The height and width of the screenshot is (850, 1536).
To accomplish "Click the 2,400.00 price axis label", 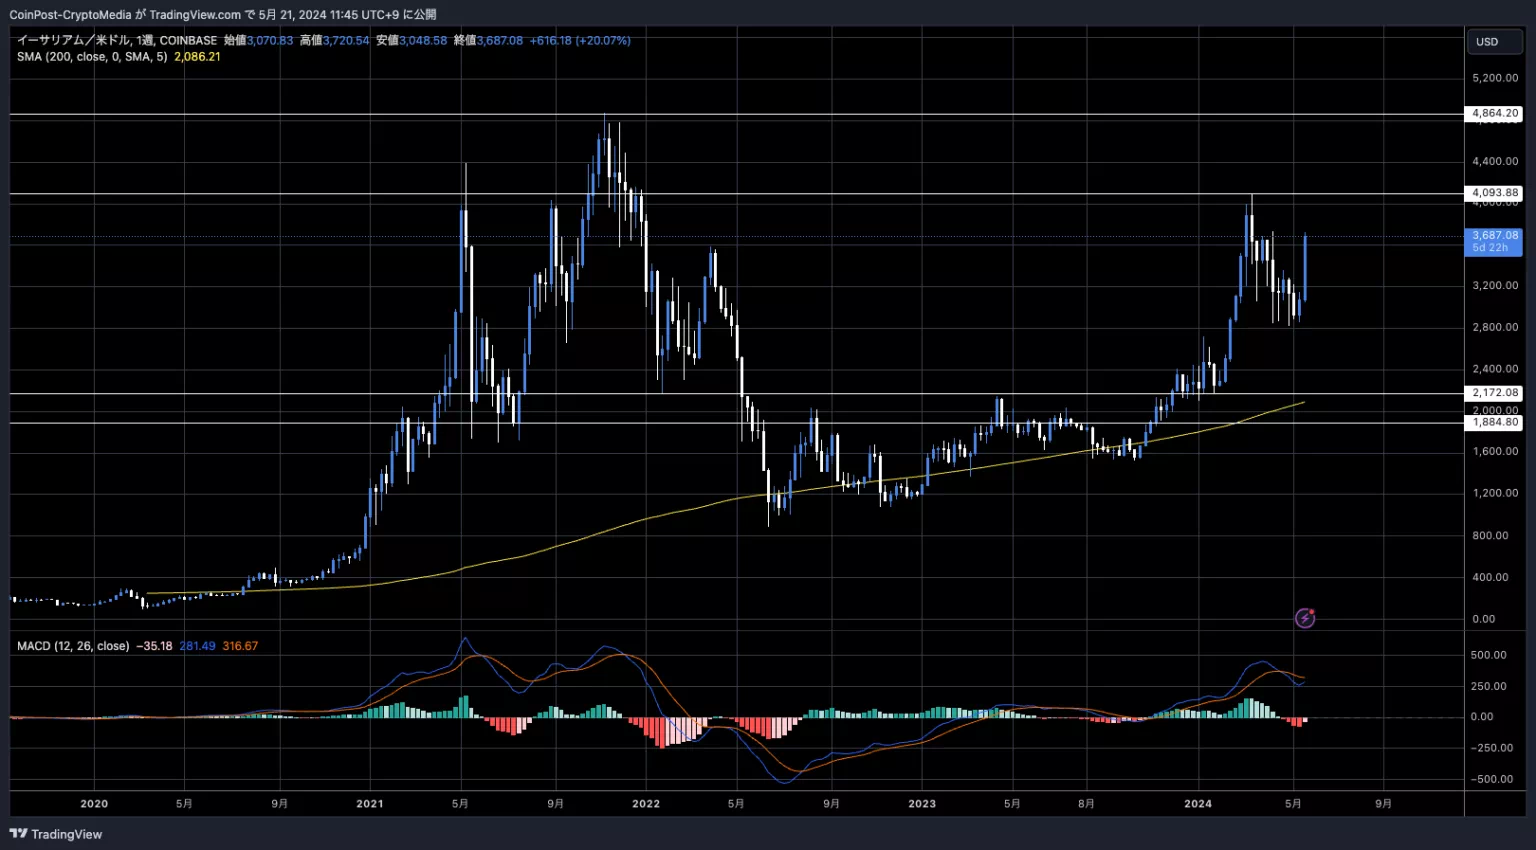I will pyautogui.click(x=1495, y=369).
